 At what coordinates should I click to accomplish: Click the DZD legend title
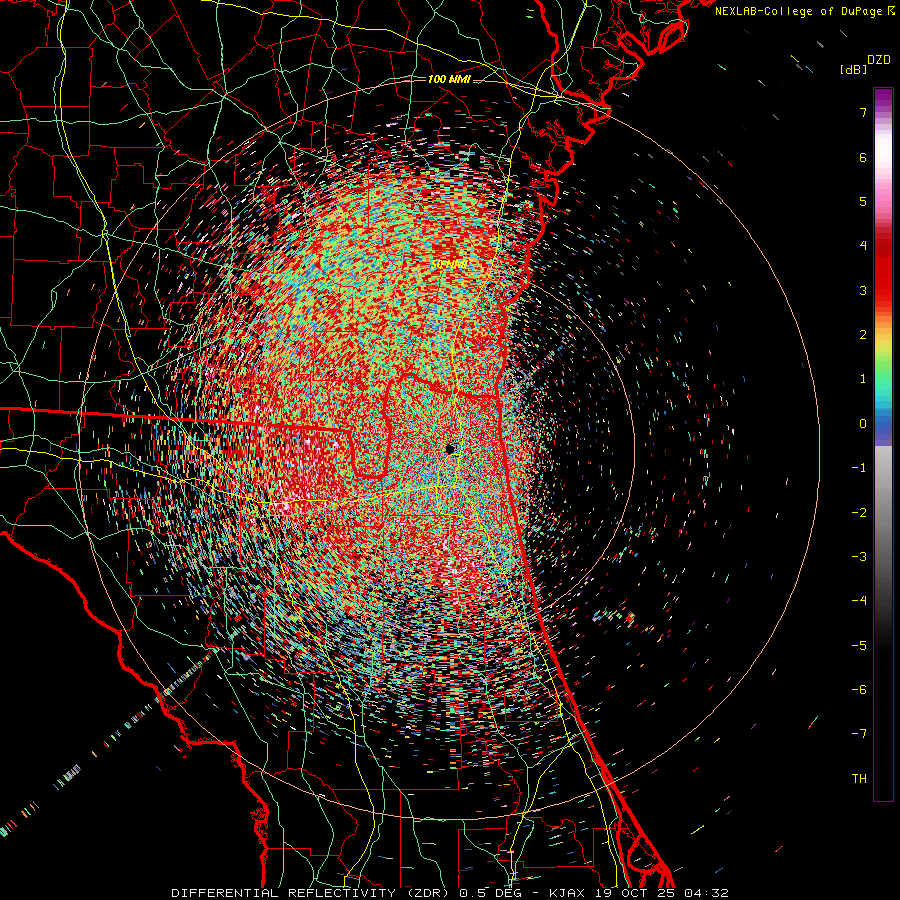879,60
